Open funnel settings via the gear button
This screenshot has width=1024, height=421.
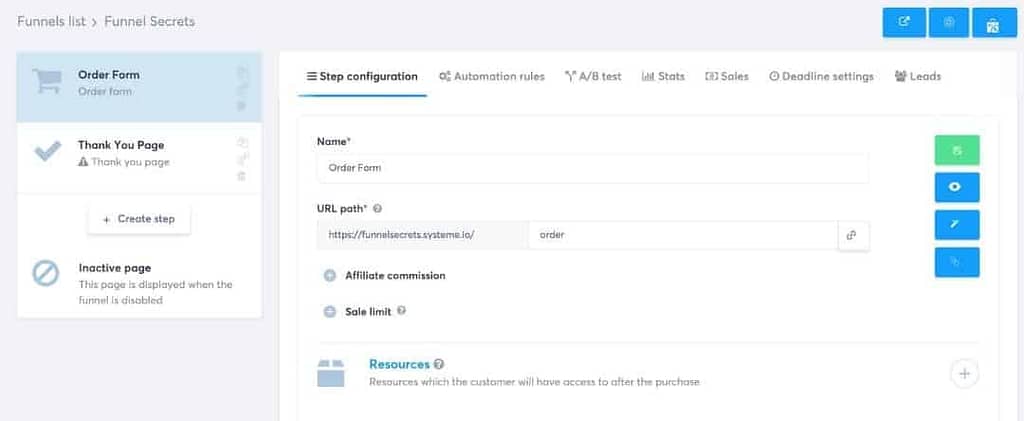[949, 22]
